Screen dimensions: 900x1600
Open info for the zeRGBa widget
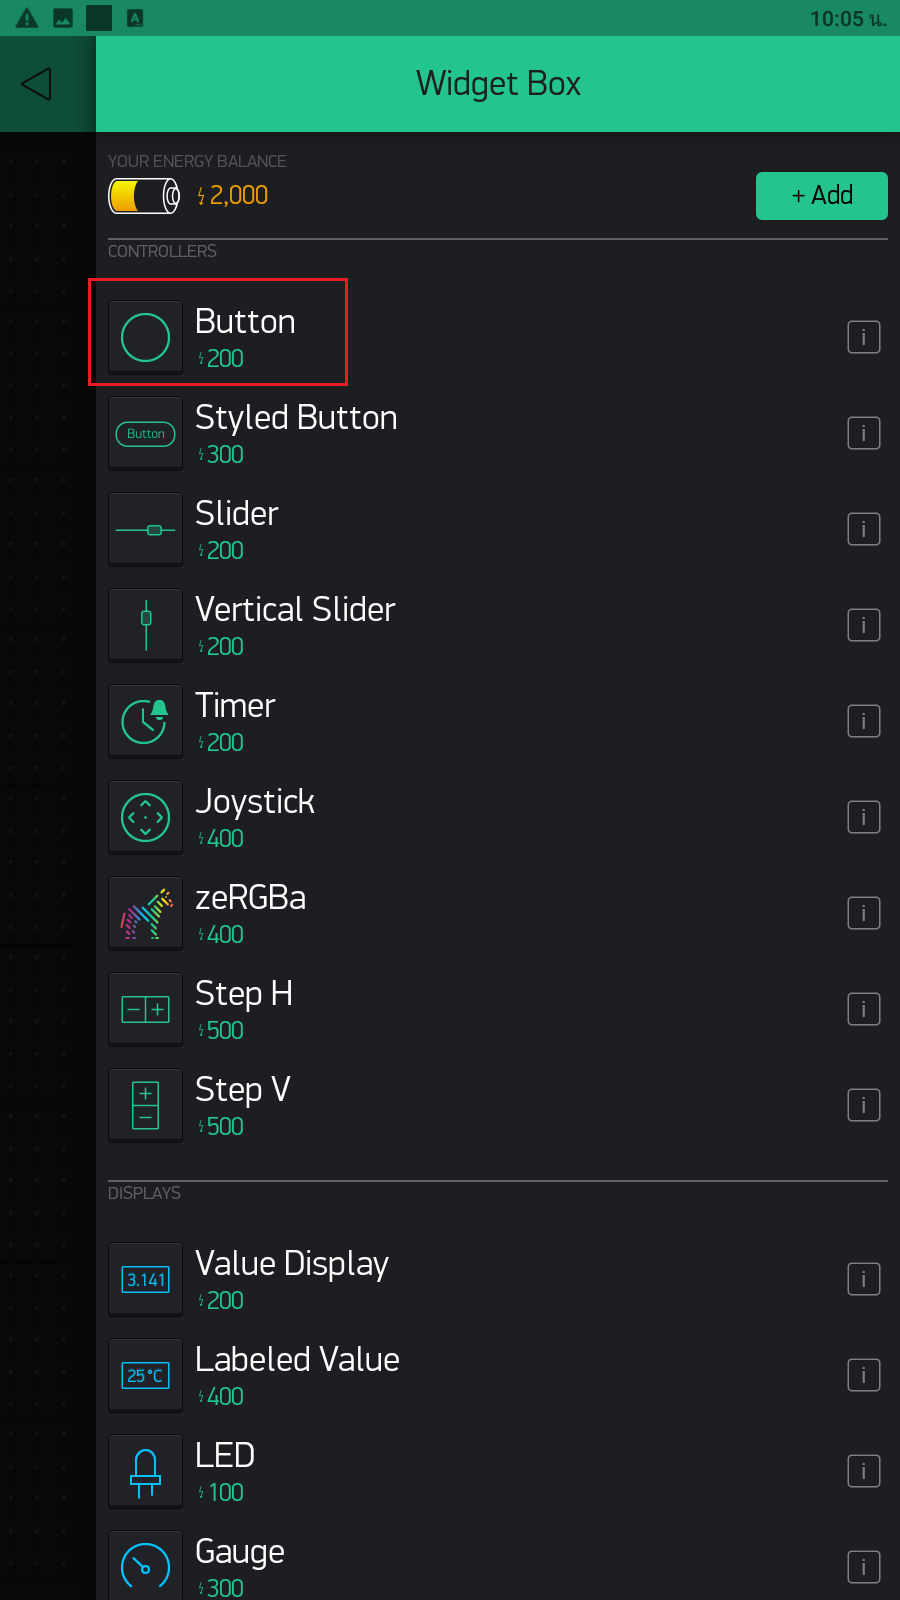click(x=864, y=913)
